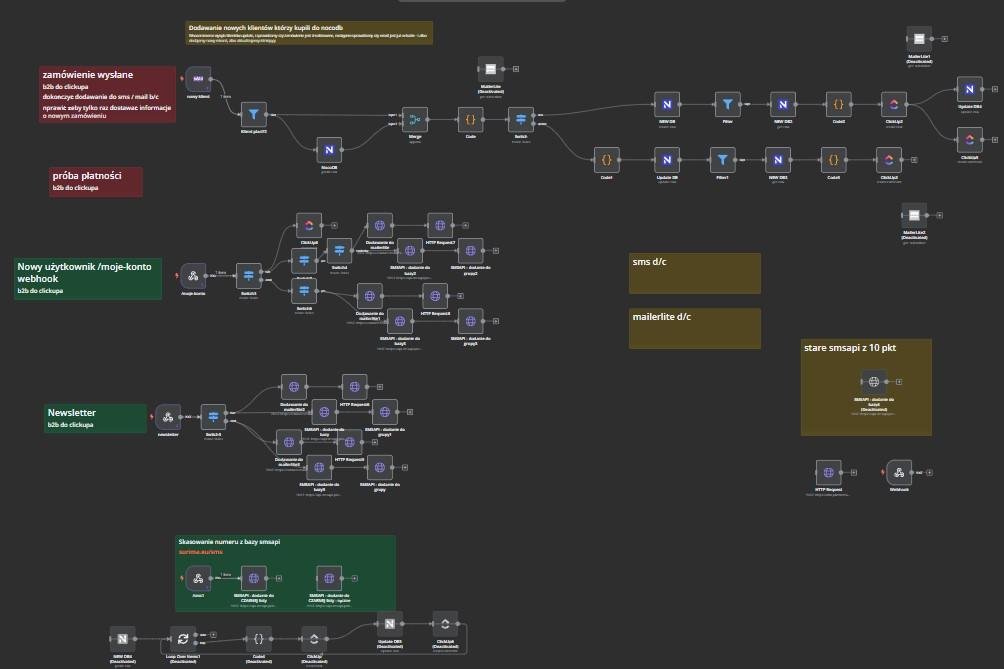Select the HTTP Request9 node
This screenshot has width=1004, height=669.
(350, 442)
